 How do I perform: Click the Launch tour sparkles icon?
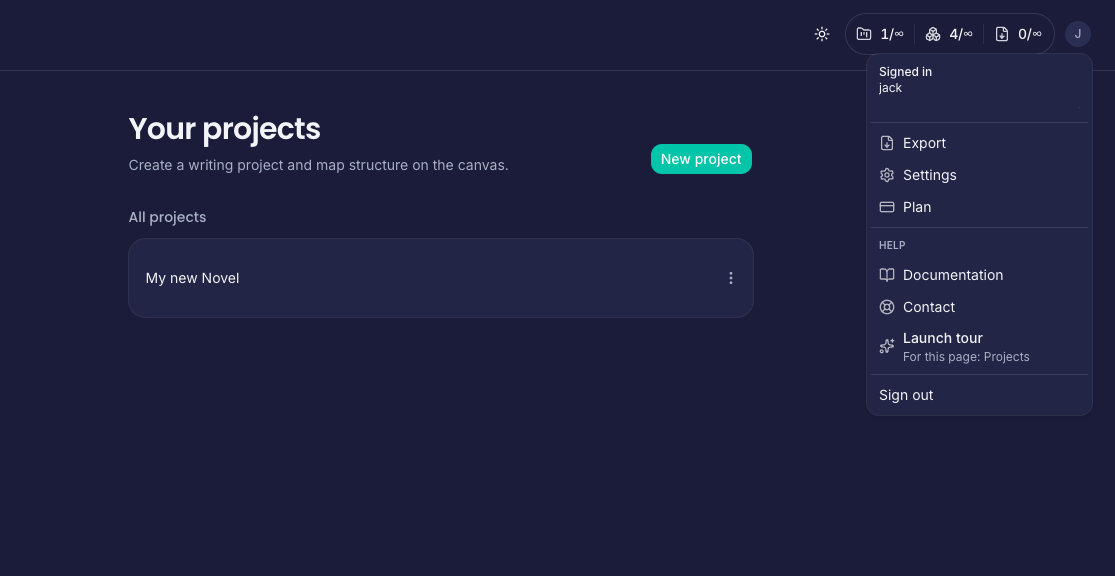887,346
